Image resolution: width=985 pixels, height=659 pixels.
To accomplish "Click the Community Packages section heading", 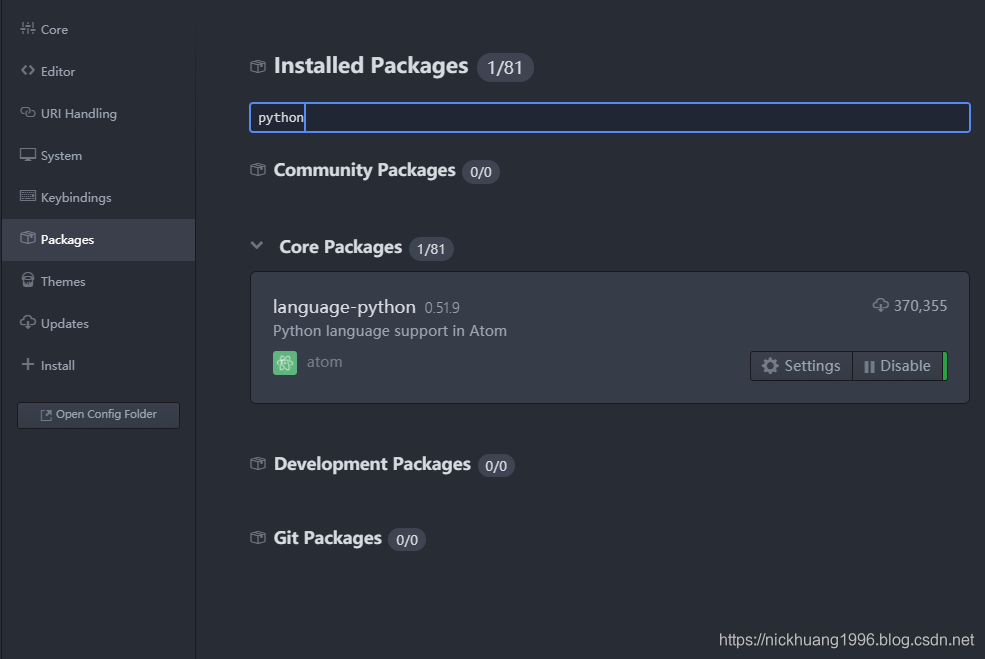I will coord(364,170).
